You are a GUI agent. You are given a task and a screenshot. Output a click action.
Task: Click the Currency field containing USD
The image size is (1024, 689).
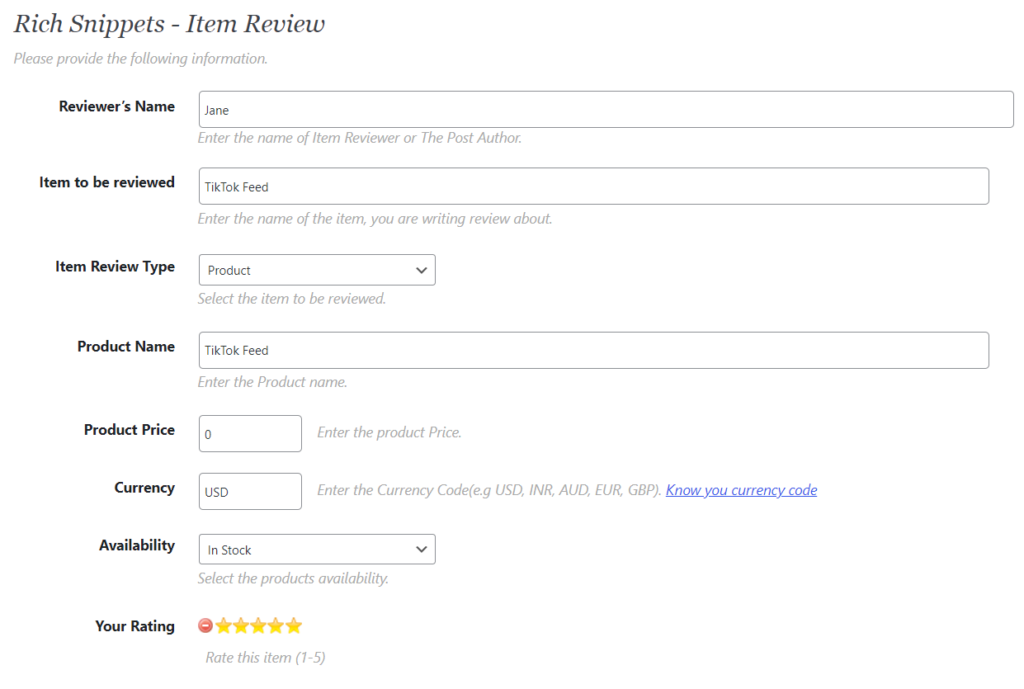[250, 491]
